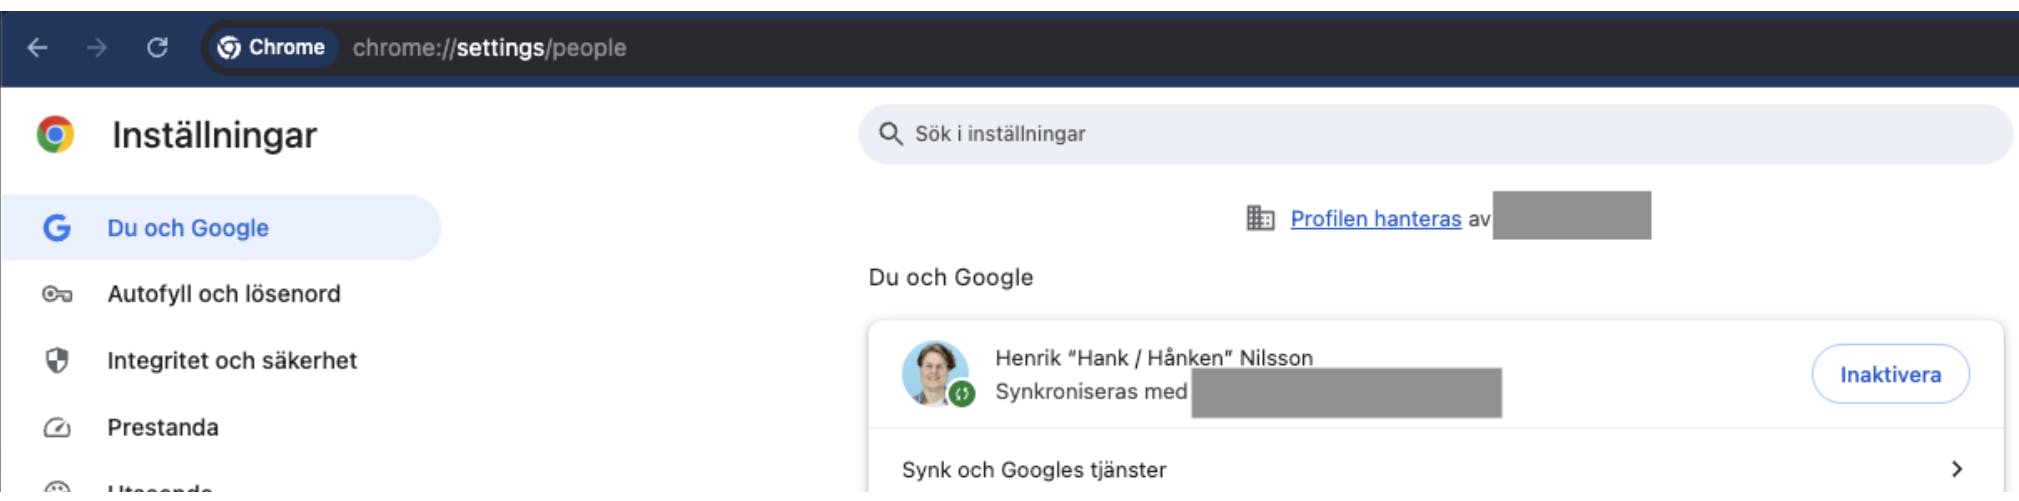Expand Synk och Googles tjänster chevron
2019x501 pixels.
[1956, 469]
